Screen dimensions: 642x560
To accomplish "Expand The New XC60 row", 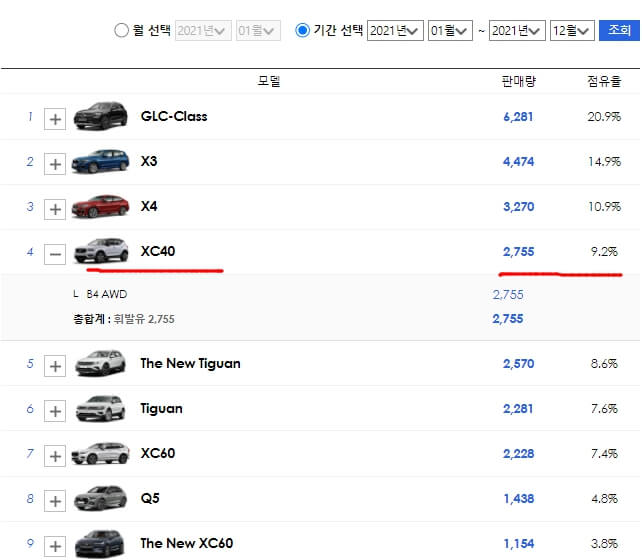I will click(55, 546).
